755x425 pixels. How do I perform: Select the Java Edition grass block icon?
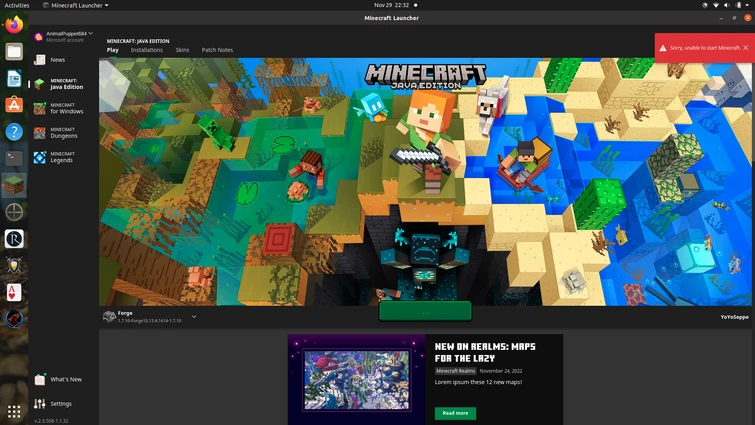coord(39,84)
